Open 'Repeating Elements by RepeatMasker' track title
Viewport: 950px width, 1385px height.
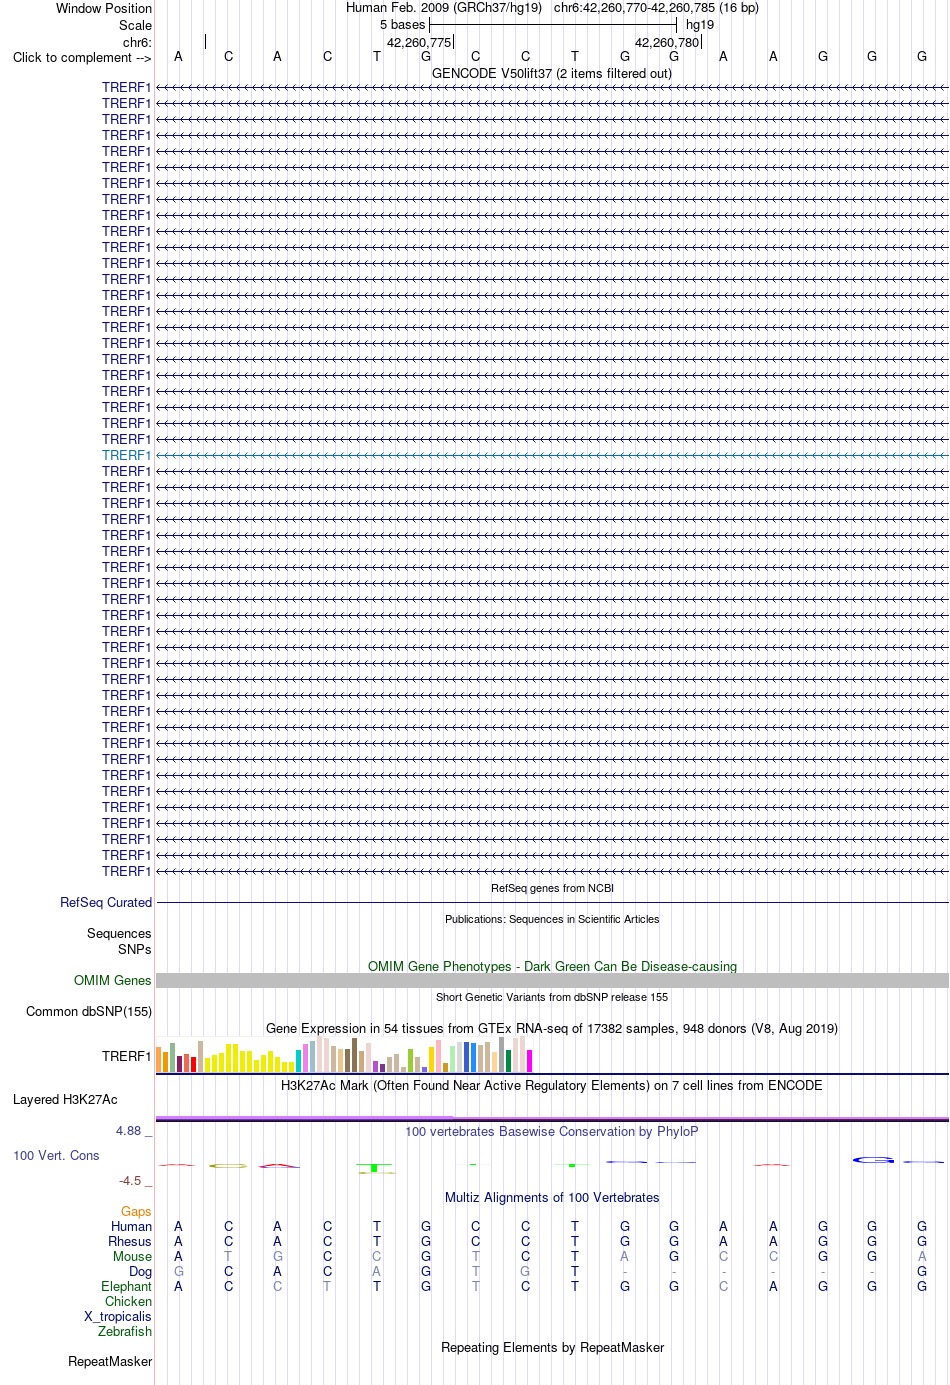tap(552, 1347)
